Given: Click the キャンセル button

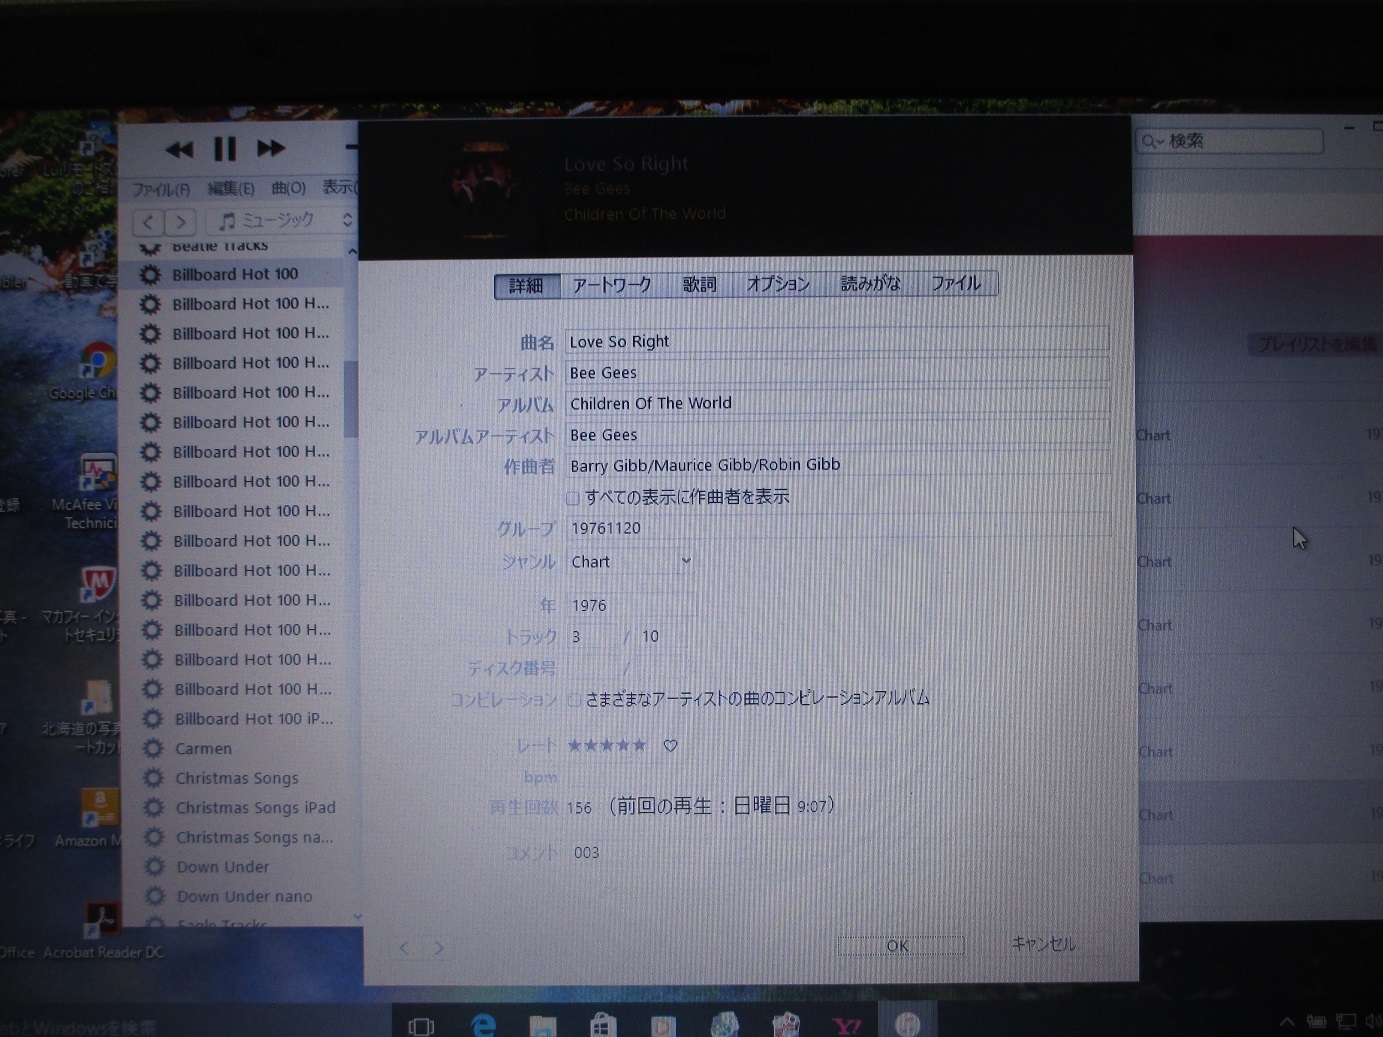Looking at the screenshot, I should pyautogui.click(x=1043, y=944).
